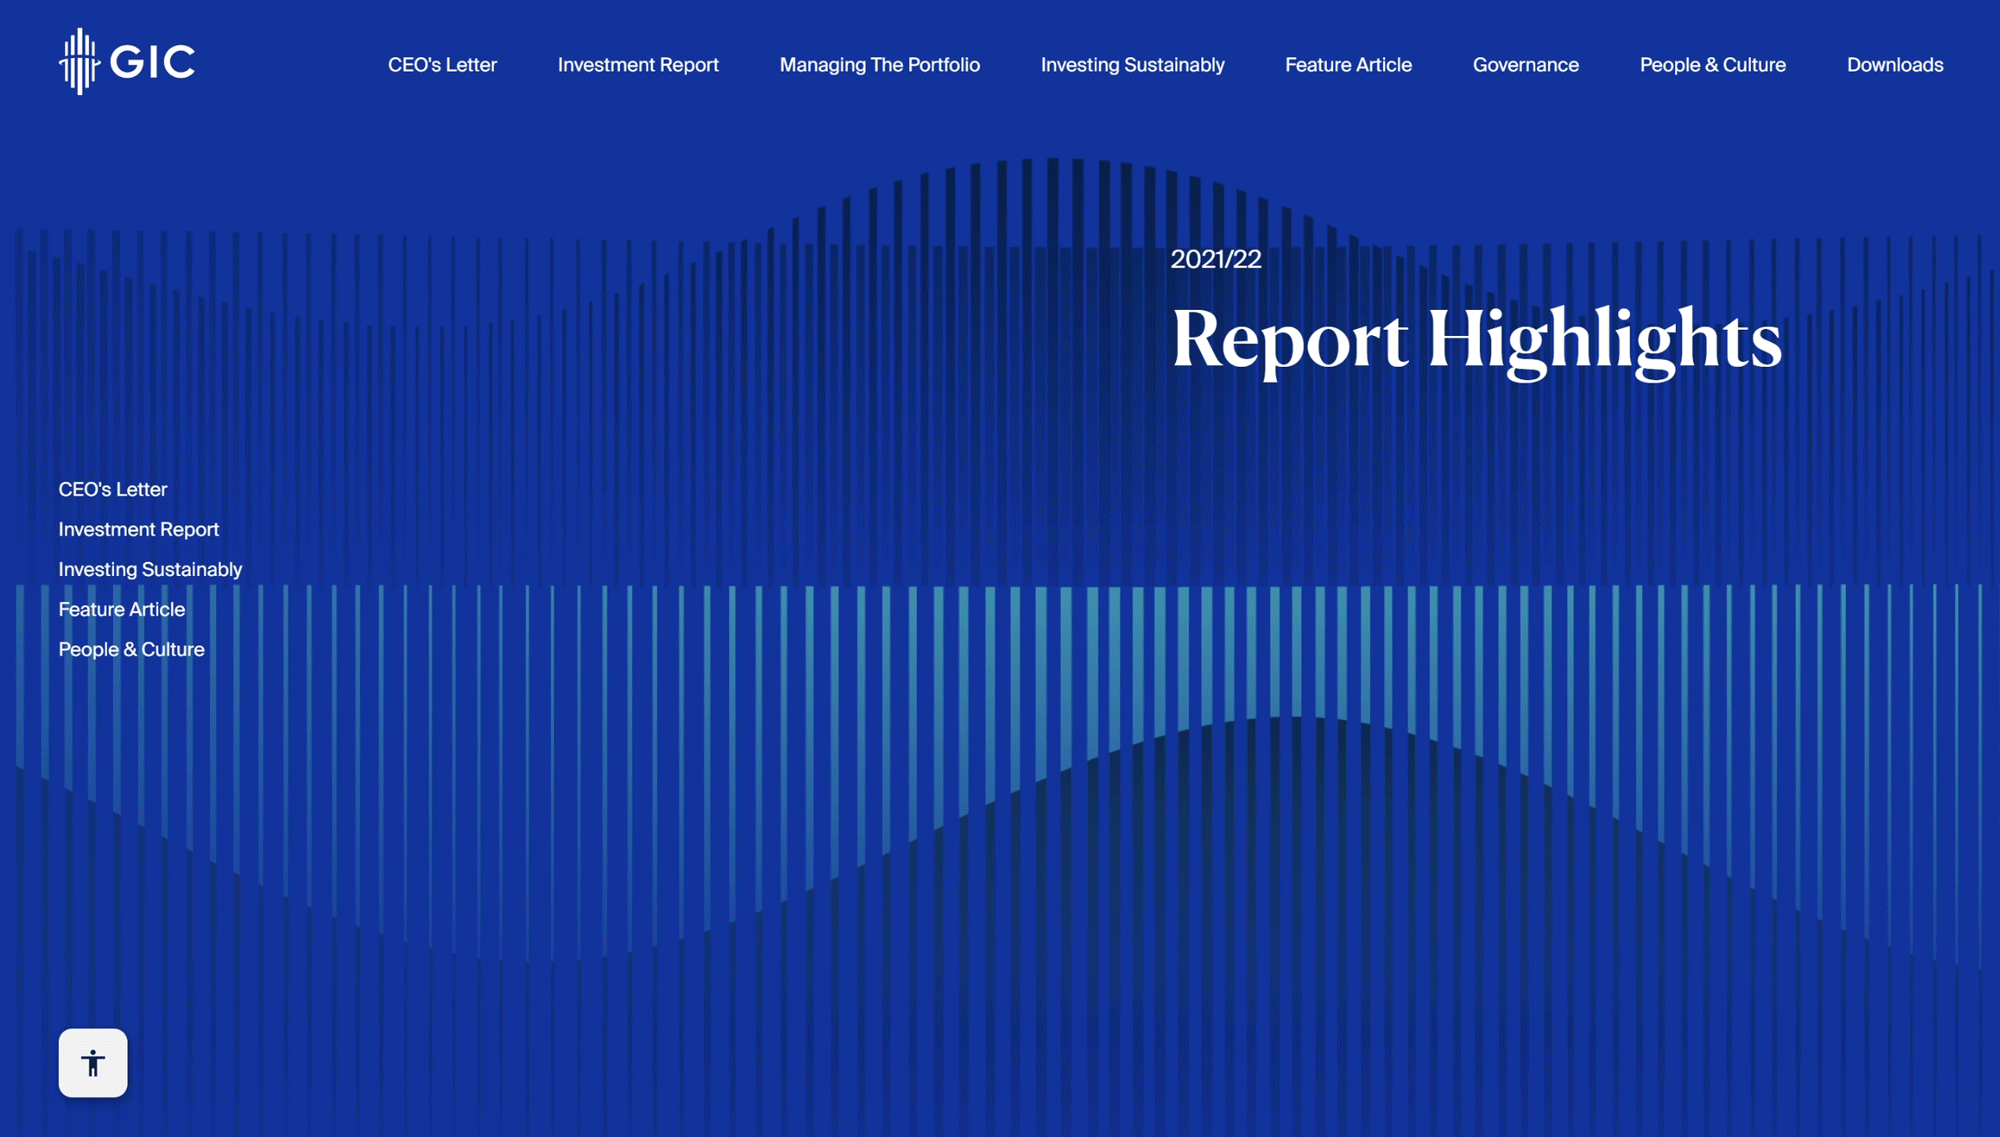Open the Investing Sustainably nav item
This screenshot has height=1137, width=2000.
click(1132, 64)
